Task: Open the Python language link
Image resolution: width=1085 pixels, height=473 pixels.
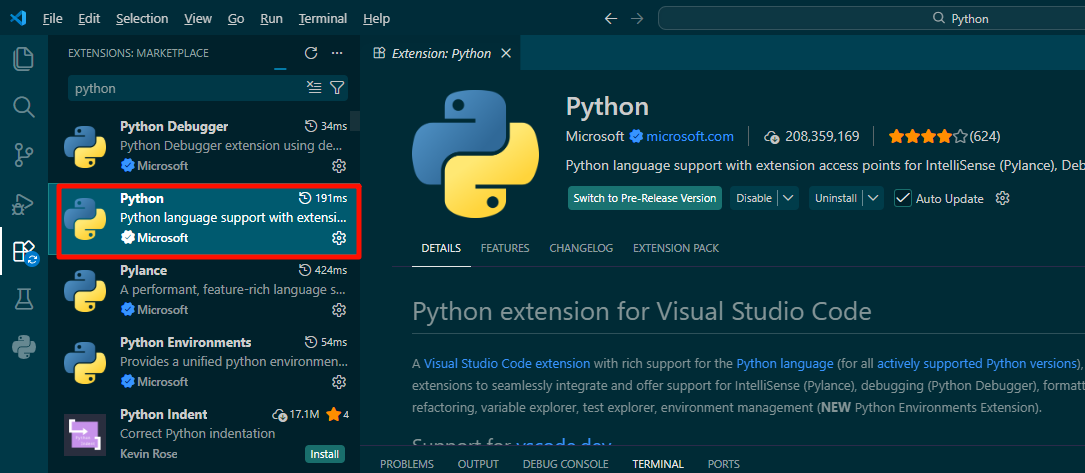Action: pyautogui.click(x=785, y=364)
